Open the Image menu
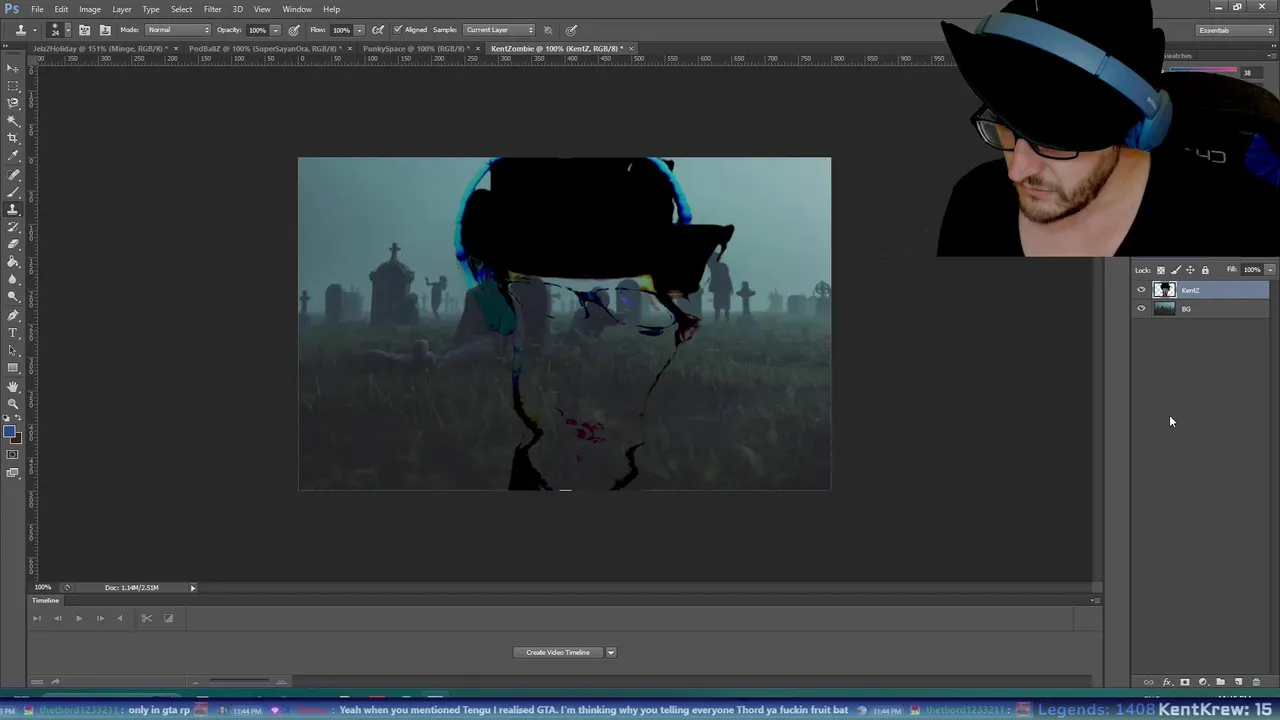Viewport: 1280px width, 720px height. click(x=90, y=9)
